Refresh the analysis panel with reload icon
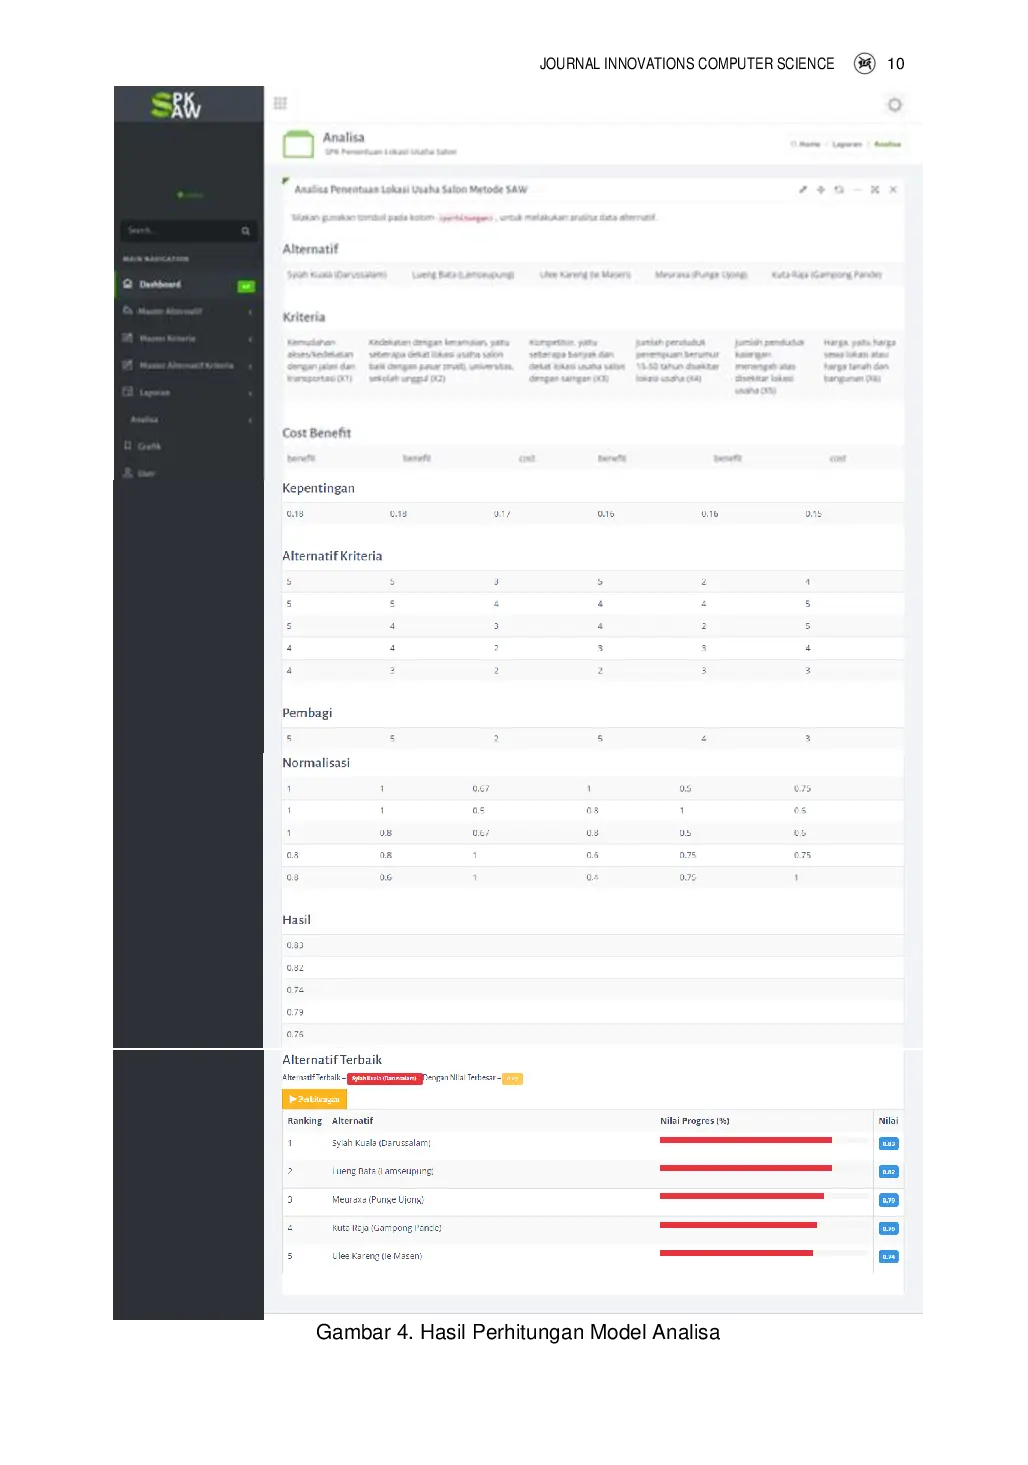This screenshot has width=1028, height=1465. [839, 190]
